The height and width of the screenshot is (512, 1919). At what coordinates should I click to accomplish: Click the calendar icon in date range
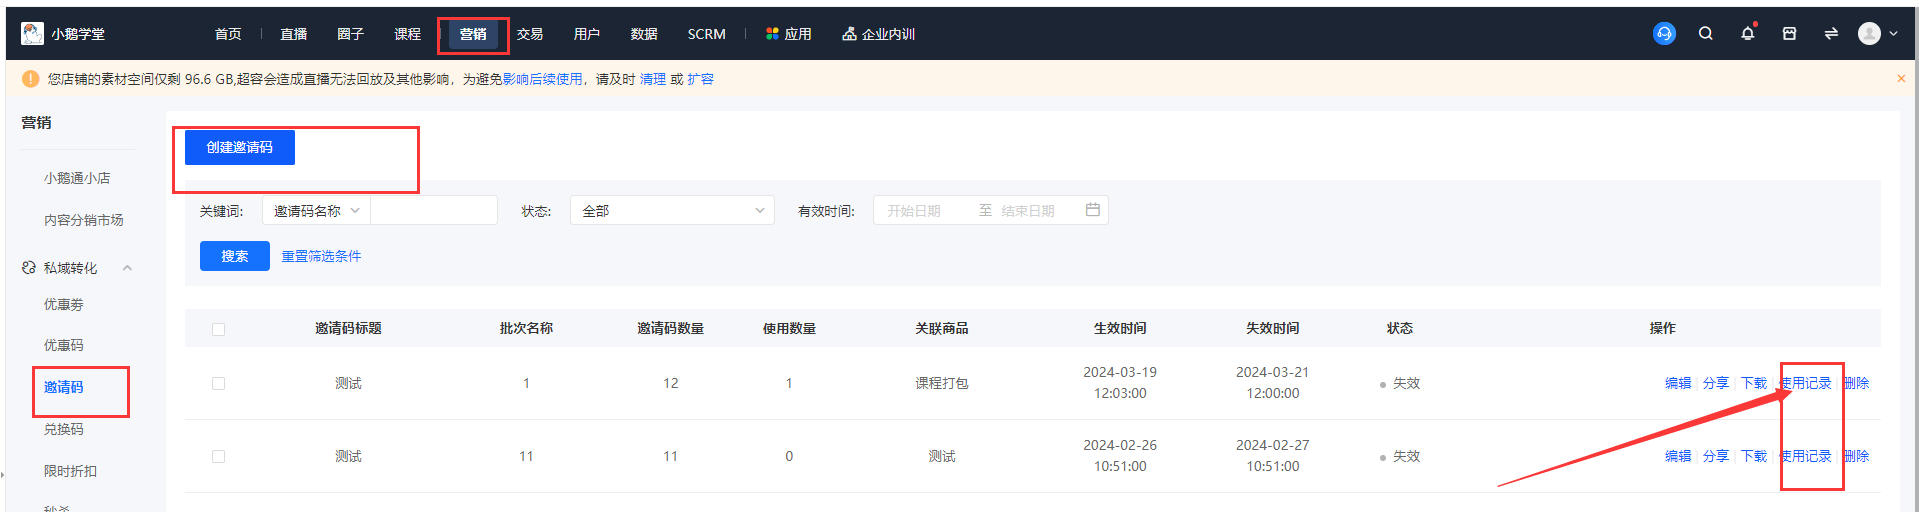[x=1092, y=210]
